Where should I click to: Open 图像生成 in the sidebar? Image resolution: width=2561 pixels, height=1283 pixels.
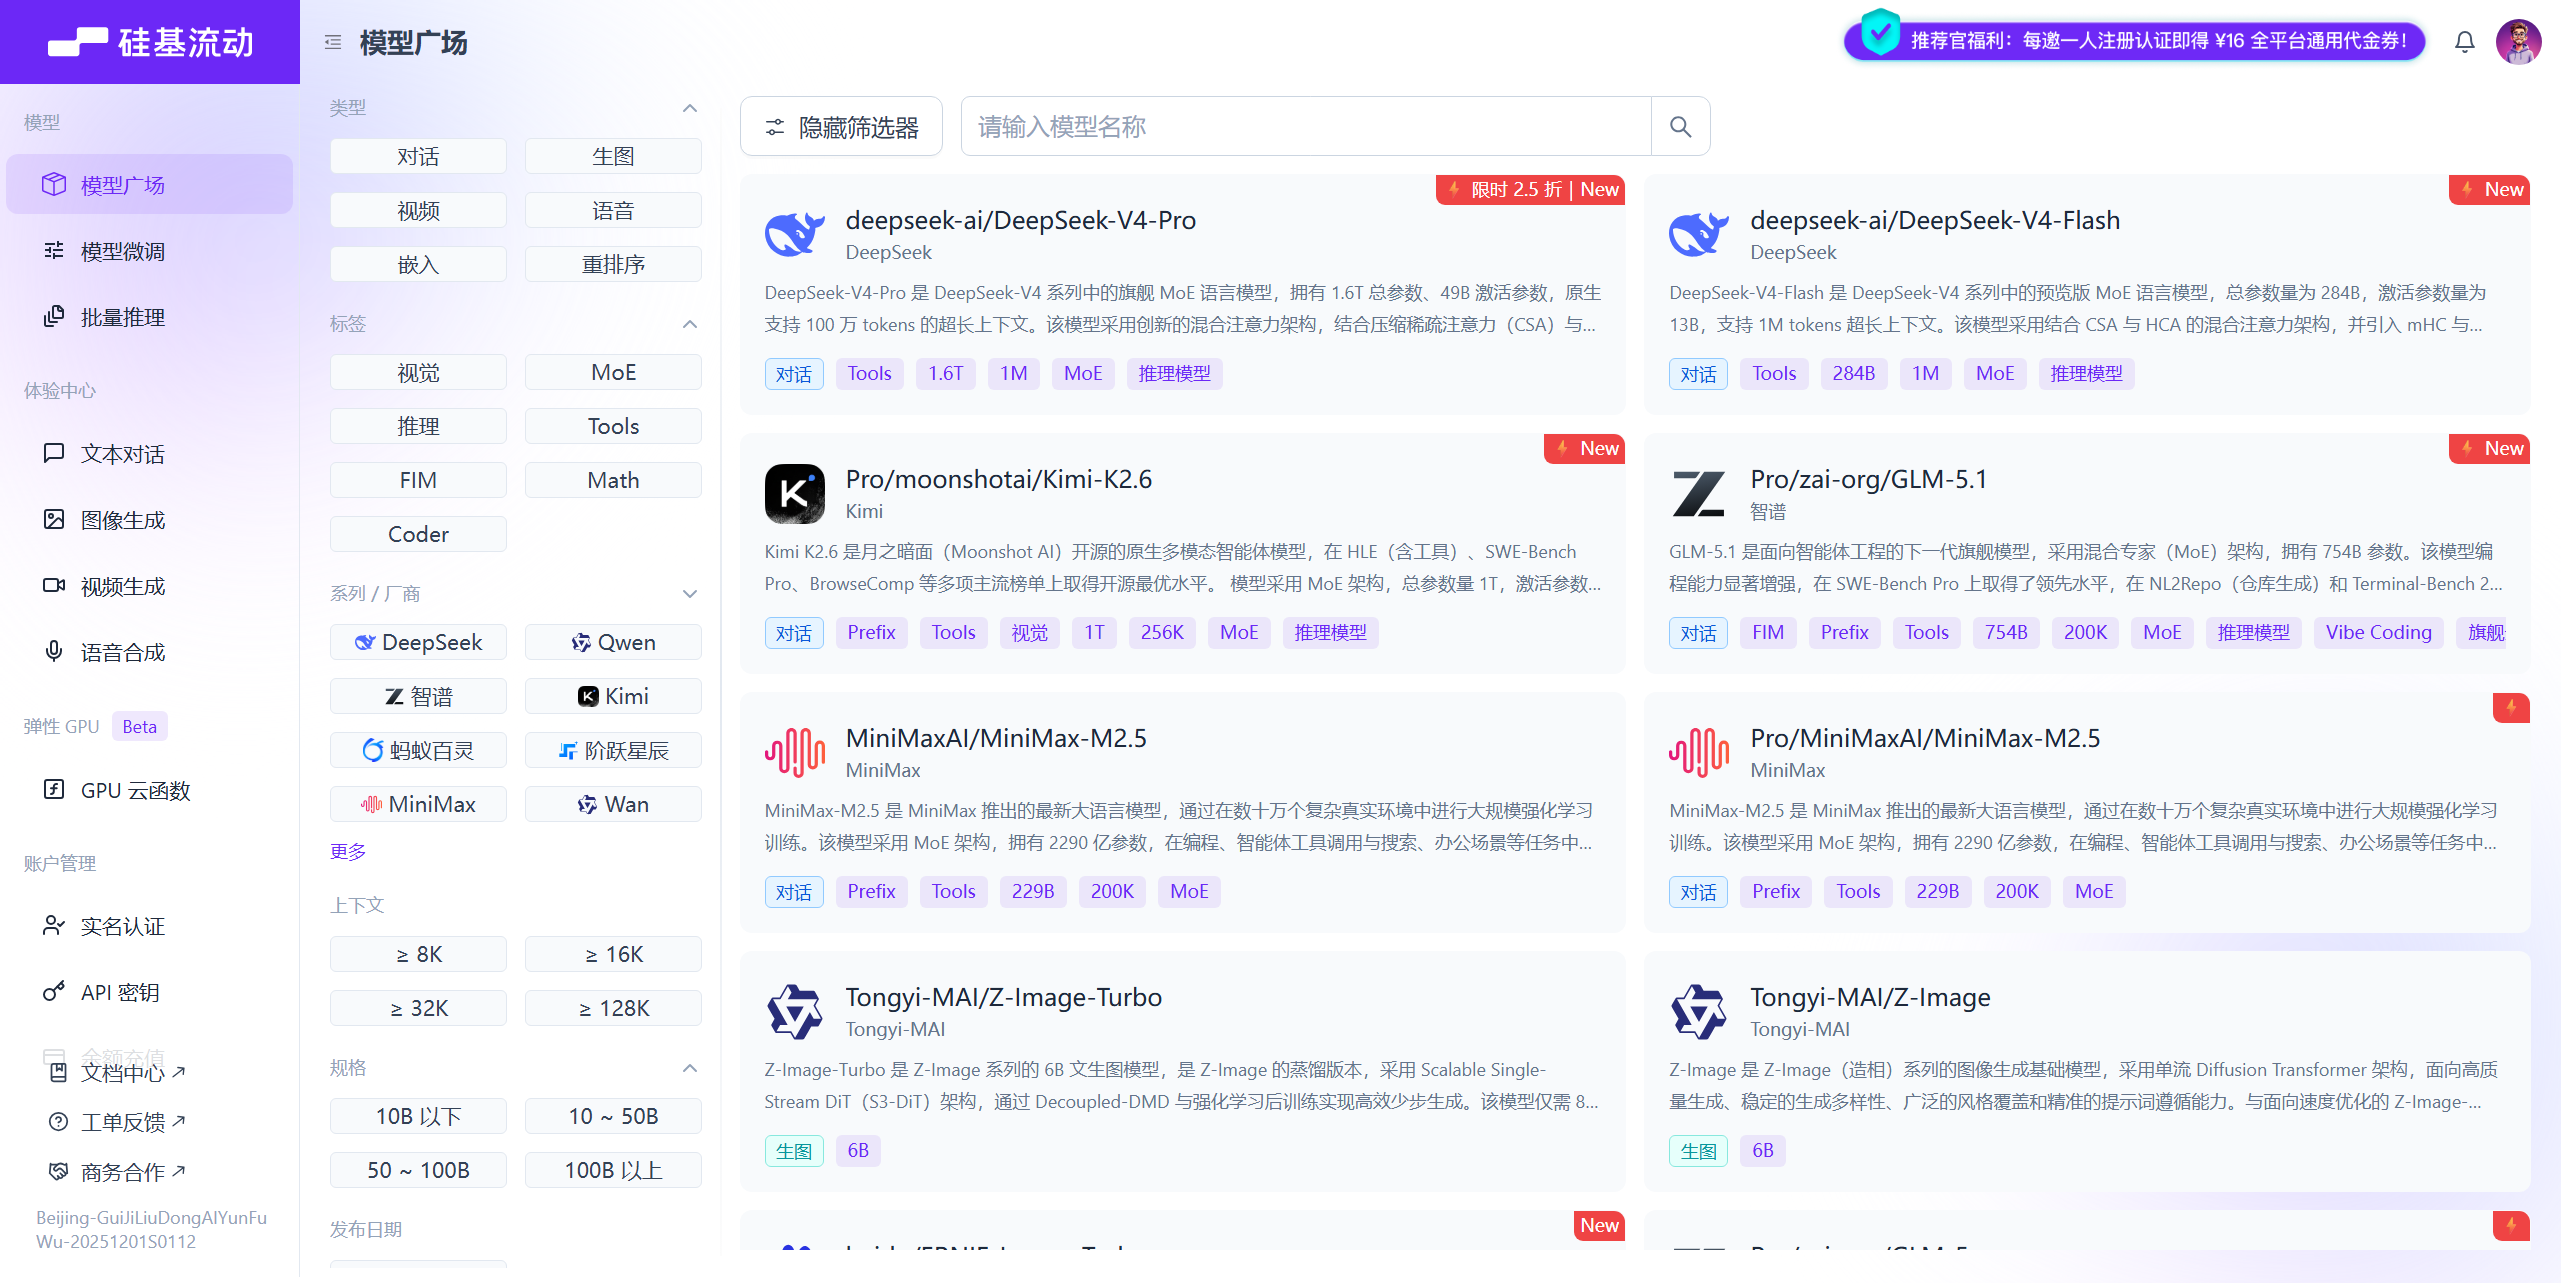[149, 520]
